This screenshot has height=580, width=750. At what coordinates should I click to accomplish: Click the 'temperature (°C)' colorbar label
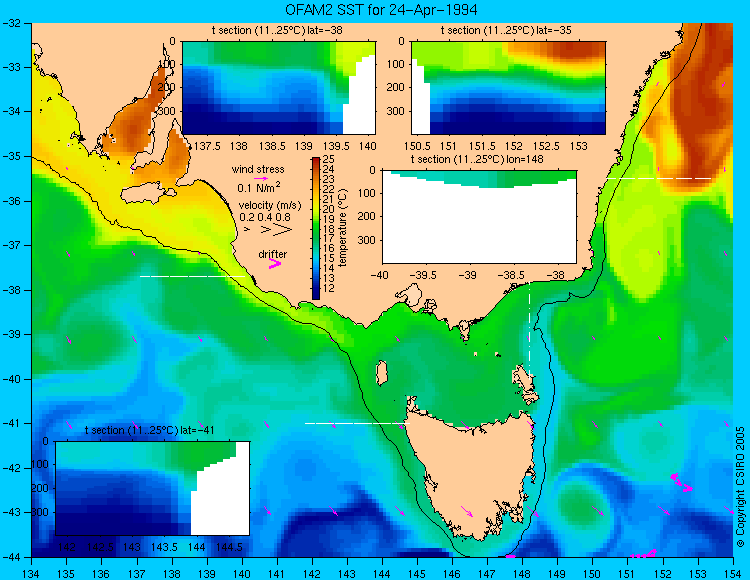[343, 228]
